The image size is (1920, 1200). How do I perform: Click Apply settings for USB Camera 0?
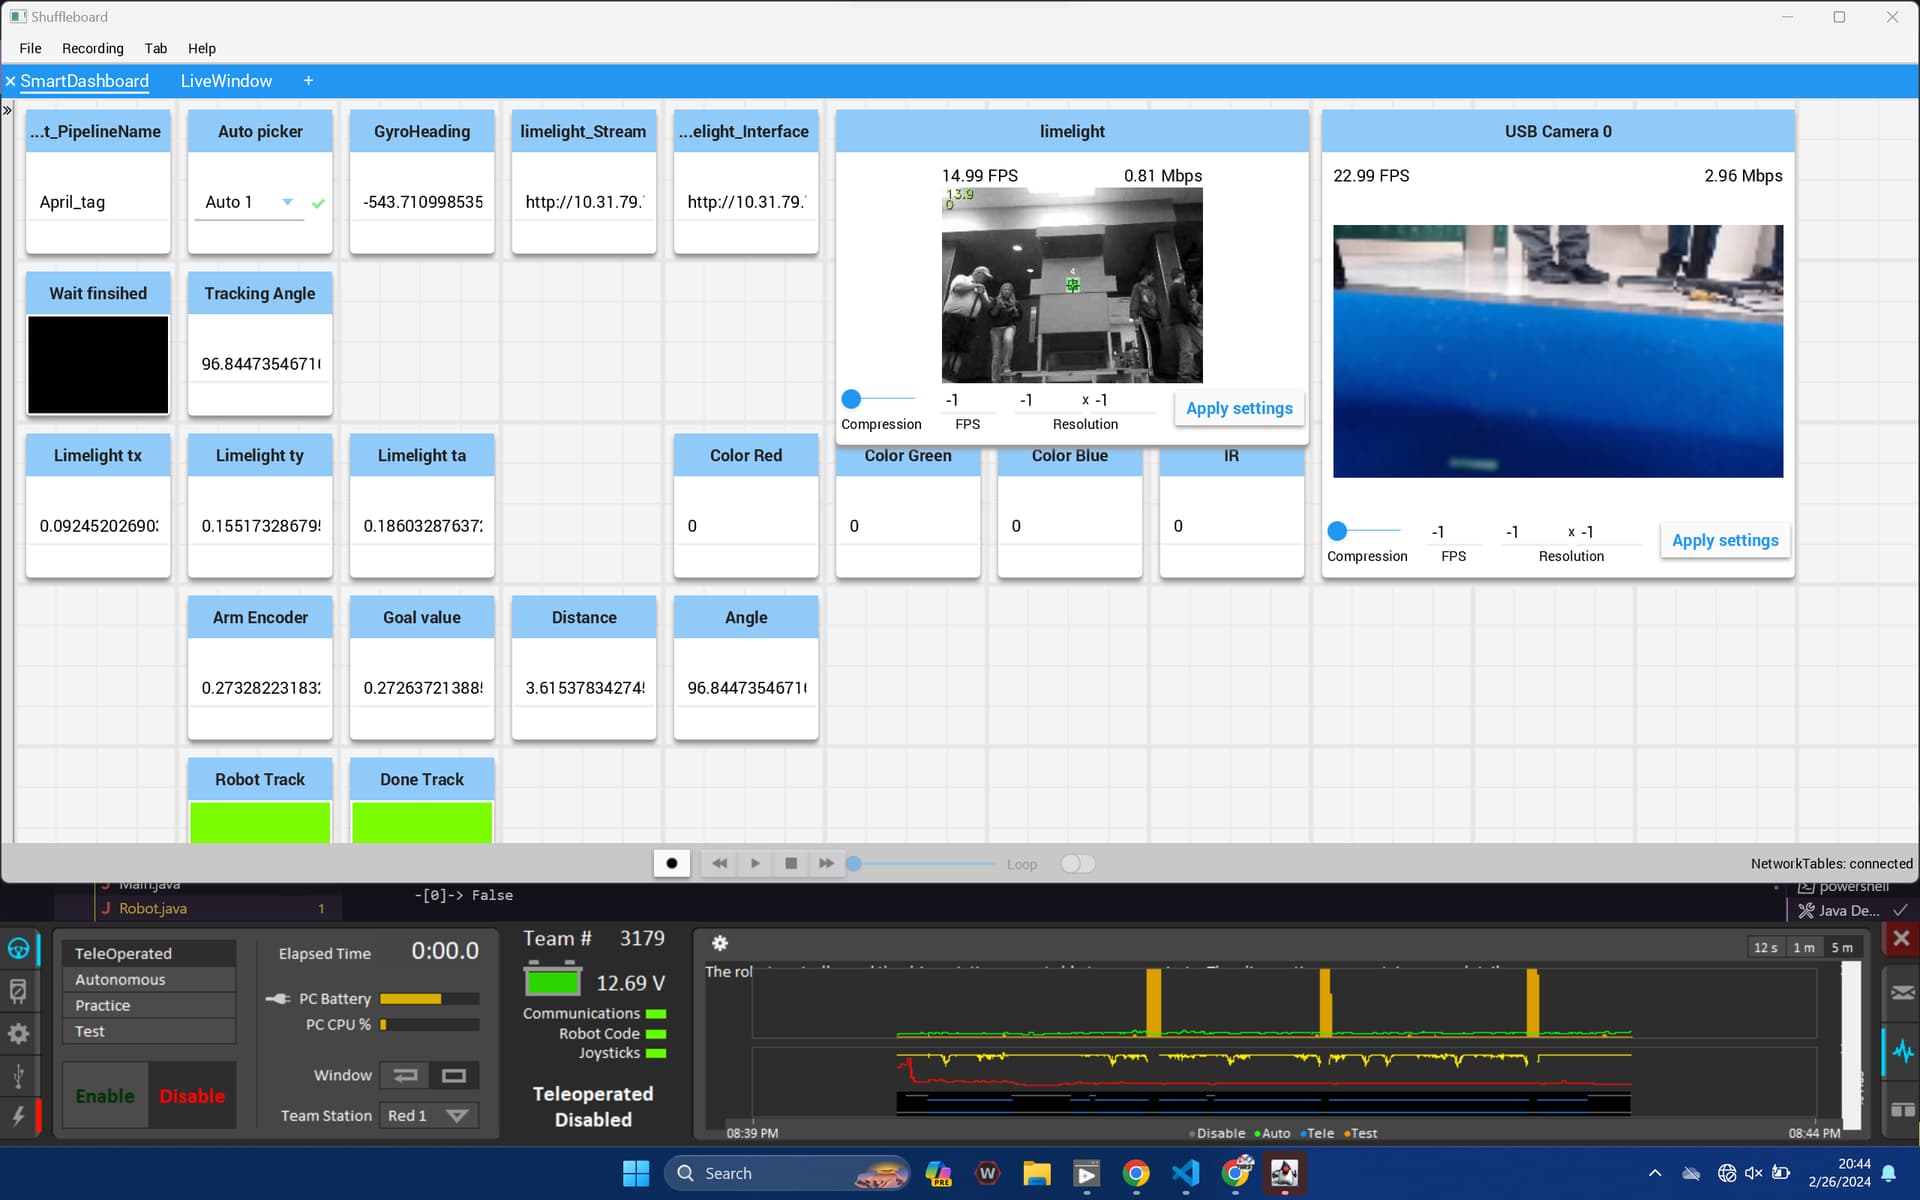coord(1725,540)
